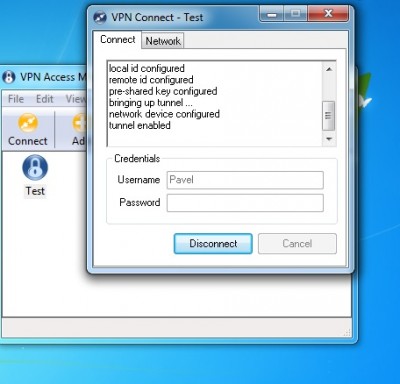Viewport: 400px width, 384px height.
Task: Minimize the VPN Connect window
Action: pyautogui.click(x=272, y=14)
